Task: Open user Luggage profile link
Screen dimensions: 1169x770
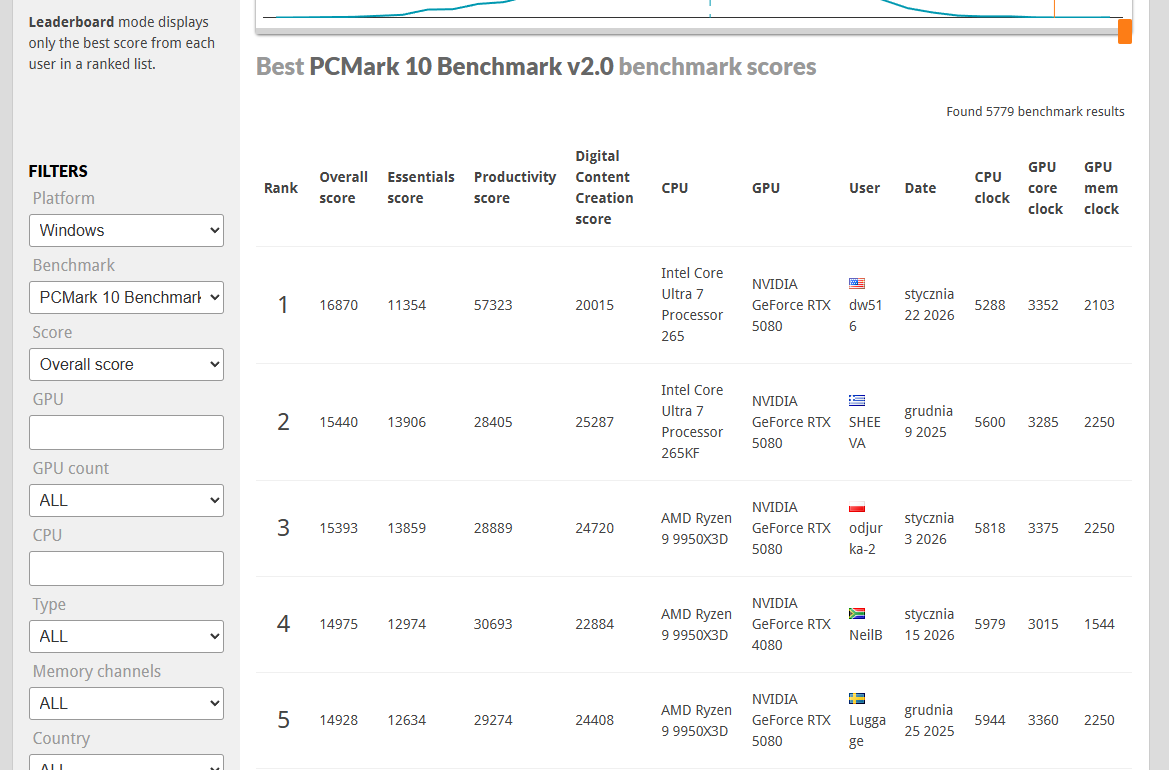Action: tap(867, 730)
